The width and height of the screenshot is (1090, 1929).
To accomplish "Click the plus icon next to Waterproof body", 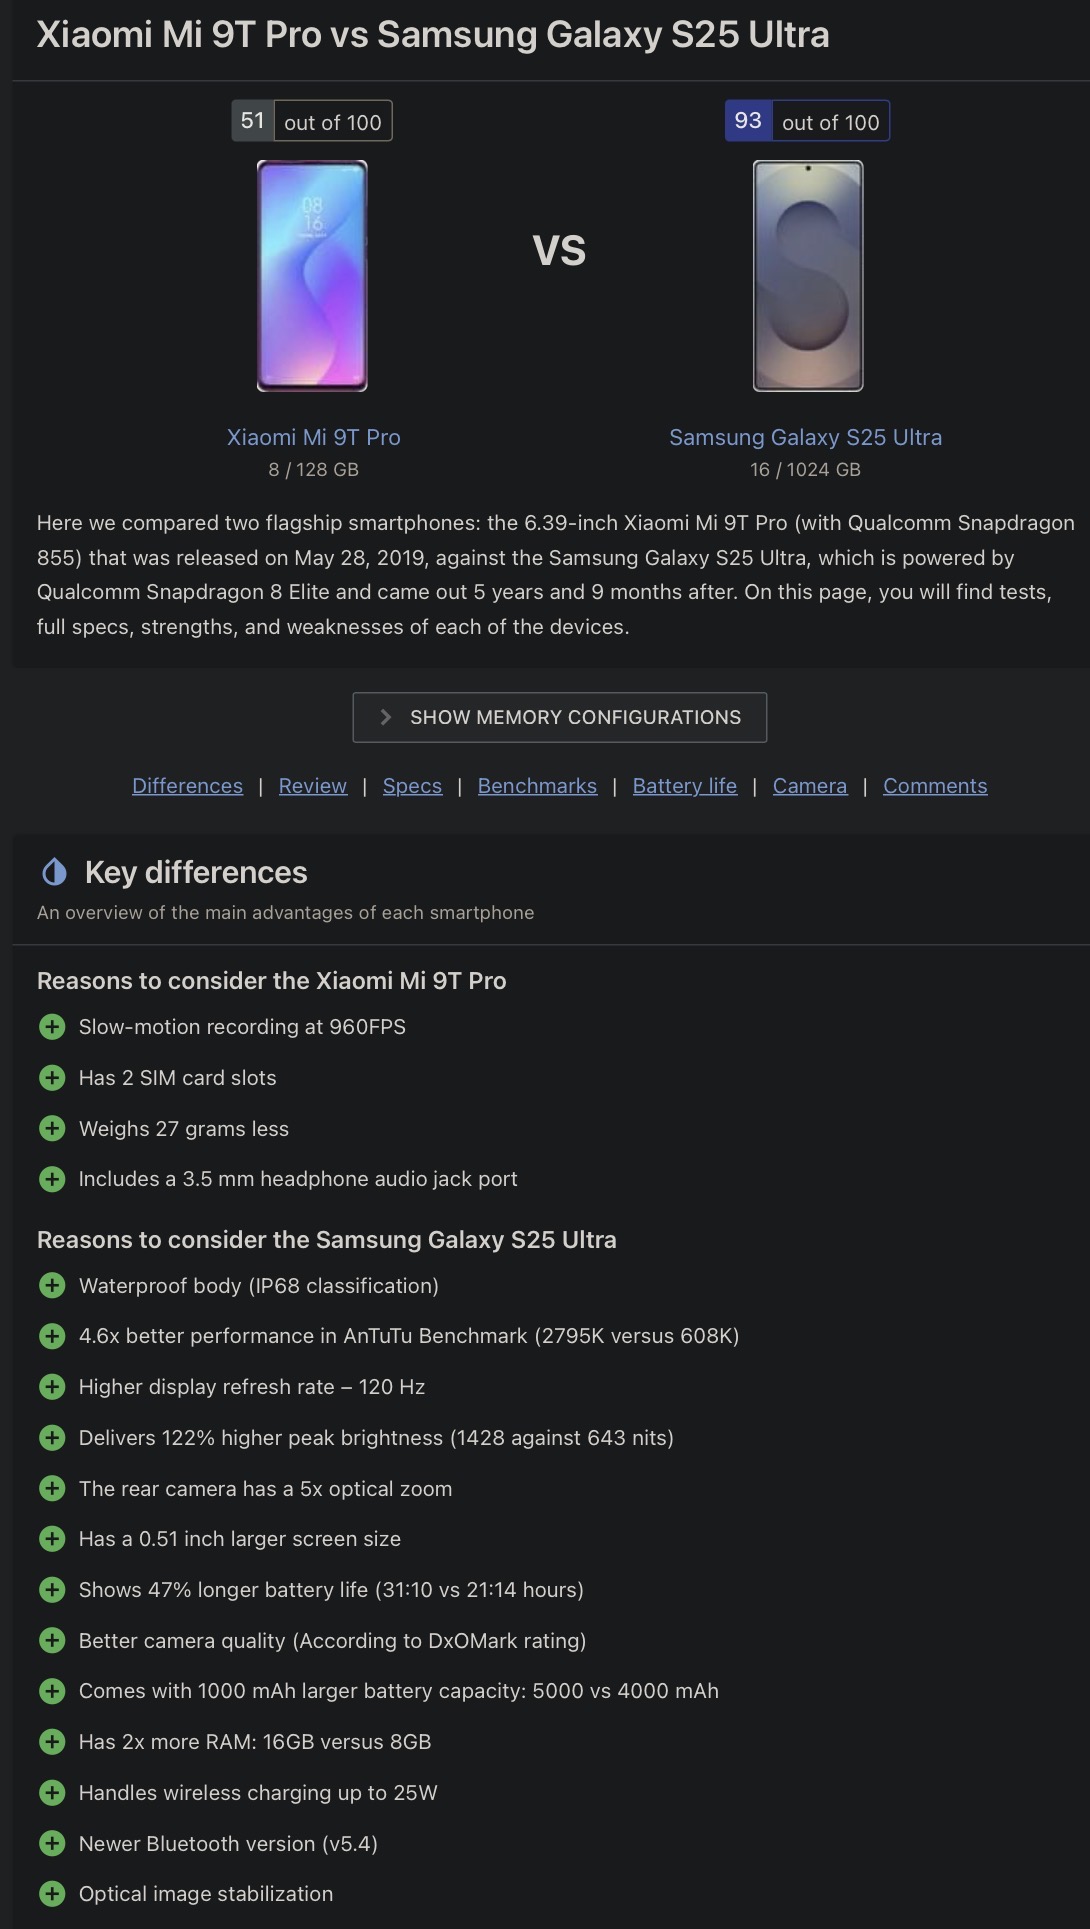I will pos(52,1286).
